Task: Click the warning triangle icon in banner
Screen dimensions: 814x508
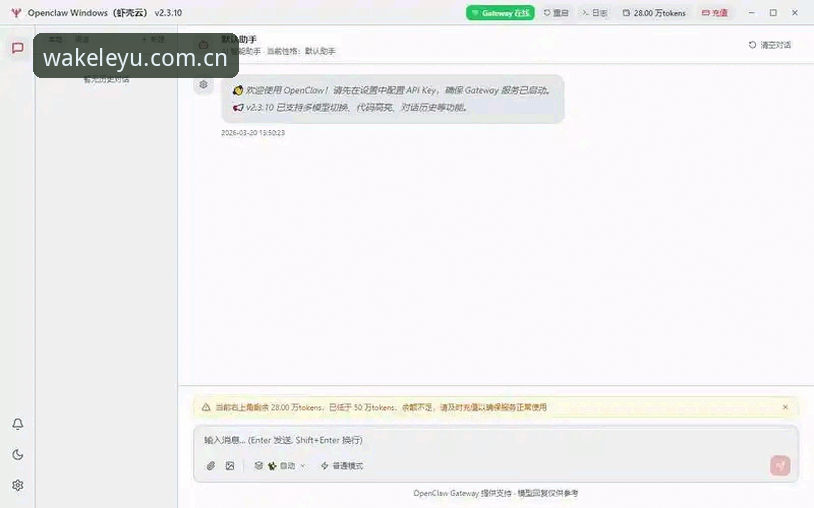Action: click(x=206, y=407)
